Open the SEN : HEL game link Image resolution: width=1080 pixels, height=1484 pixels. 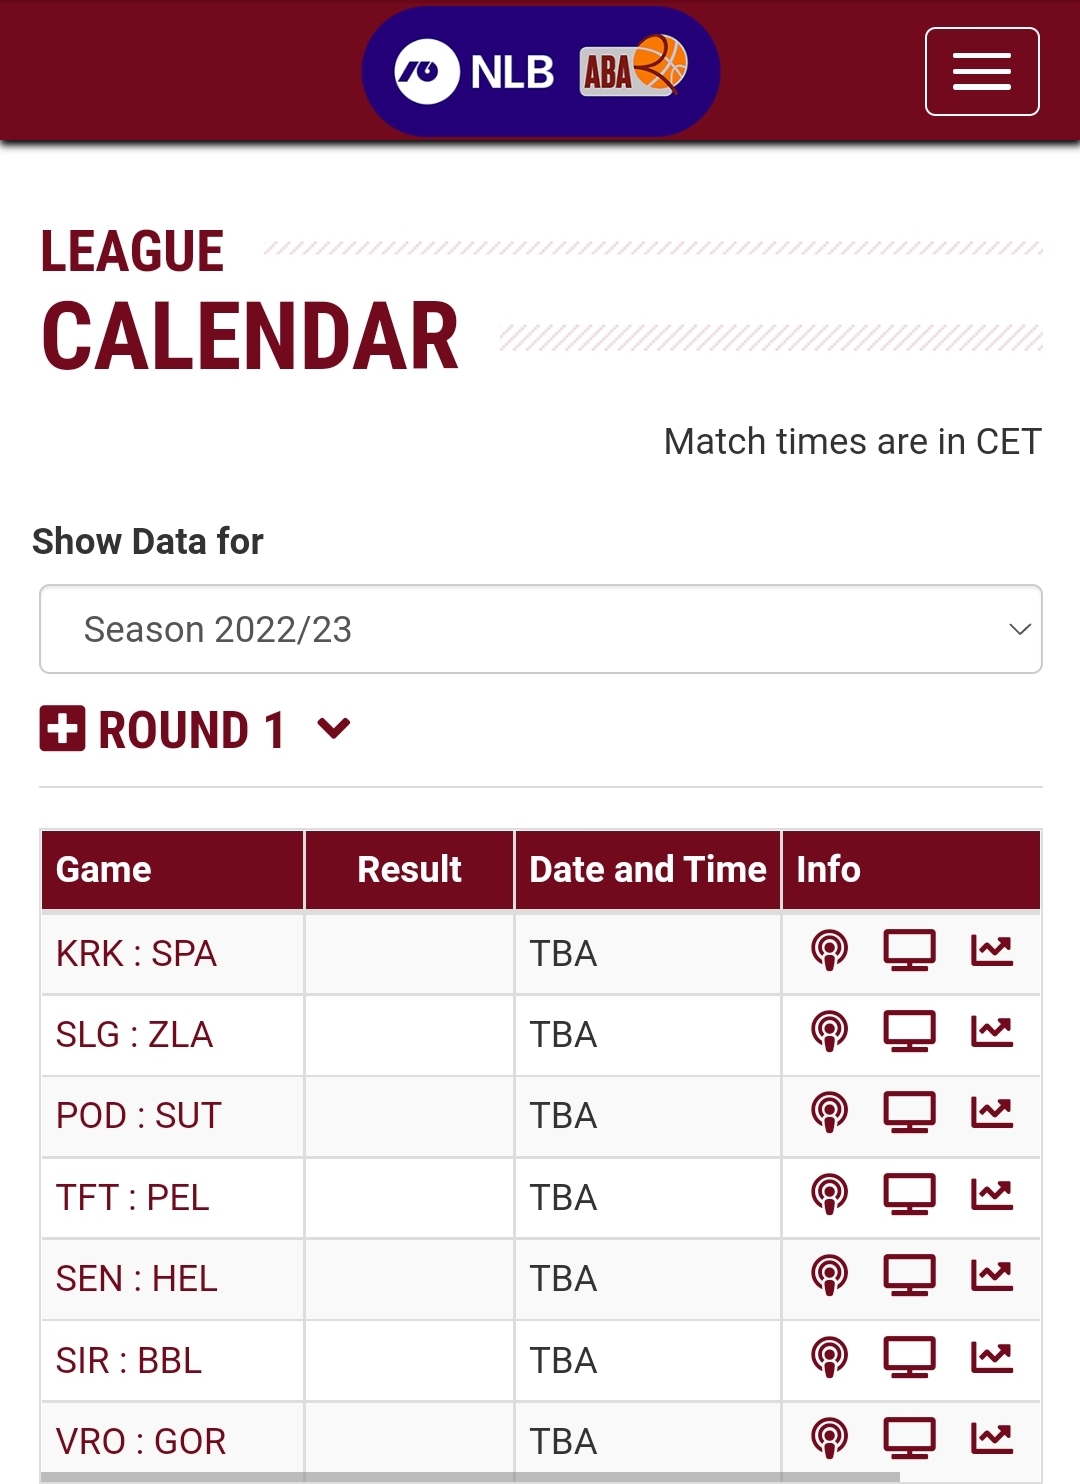(136, 1279)
